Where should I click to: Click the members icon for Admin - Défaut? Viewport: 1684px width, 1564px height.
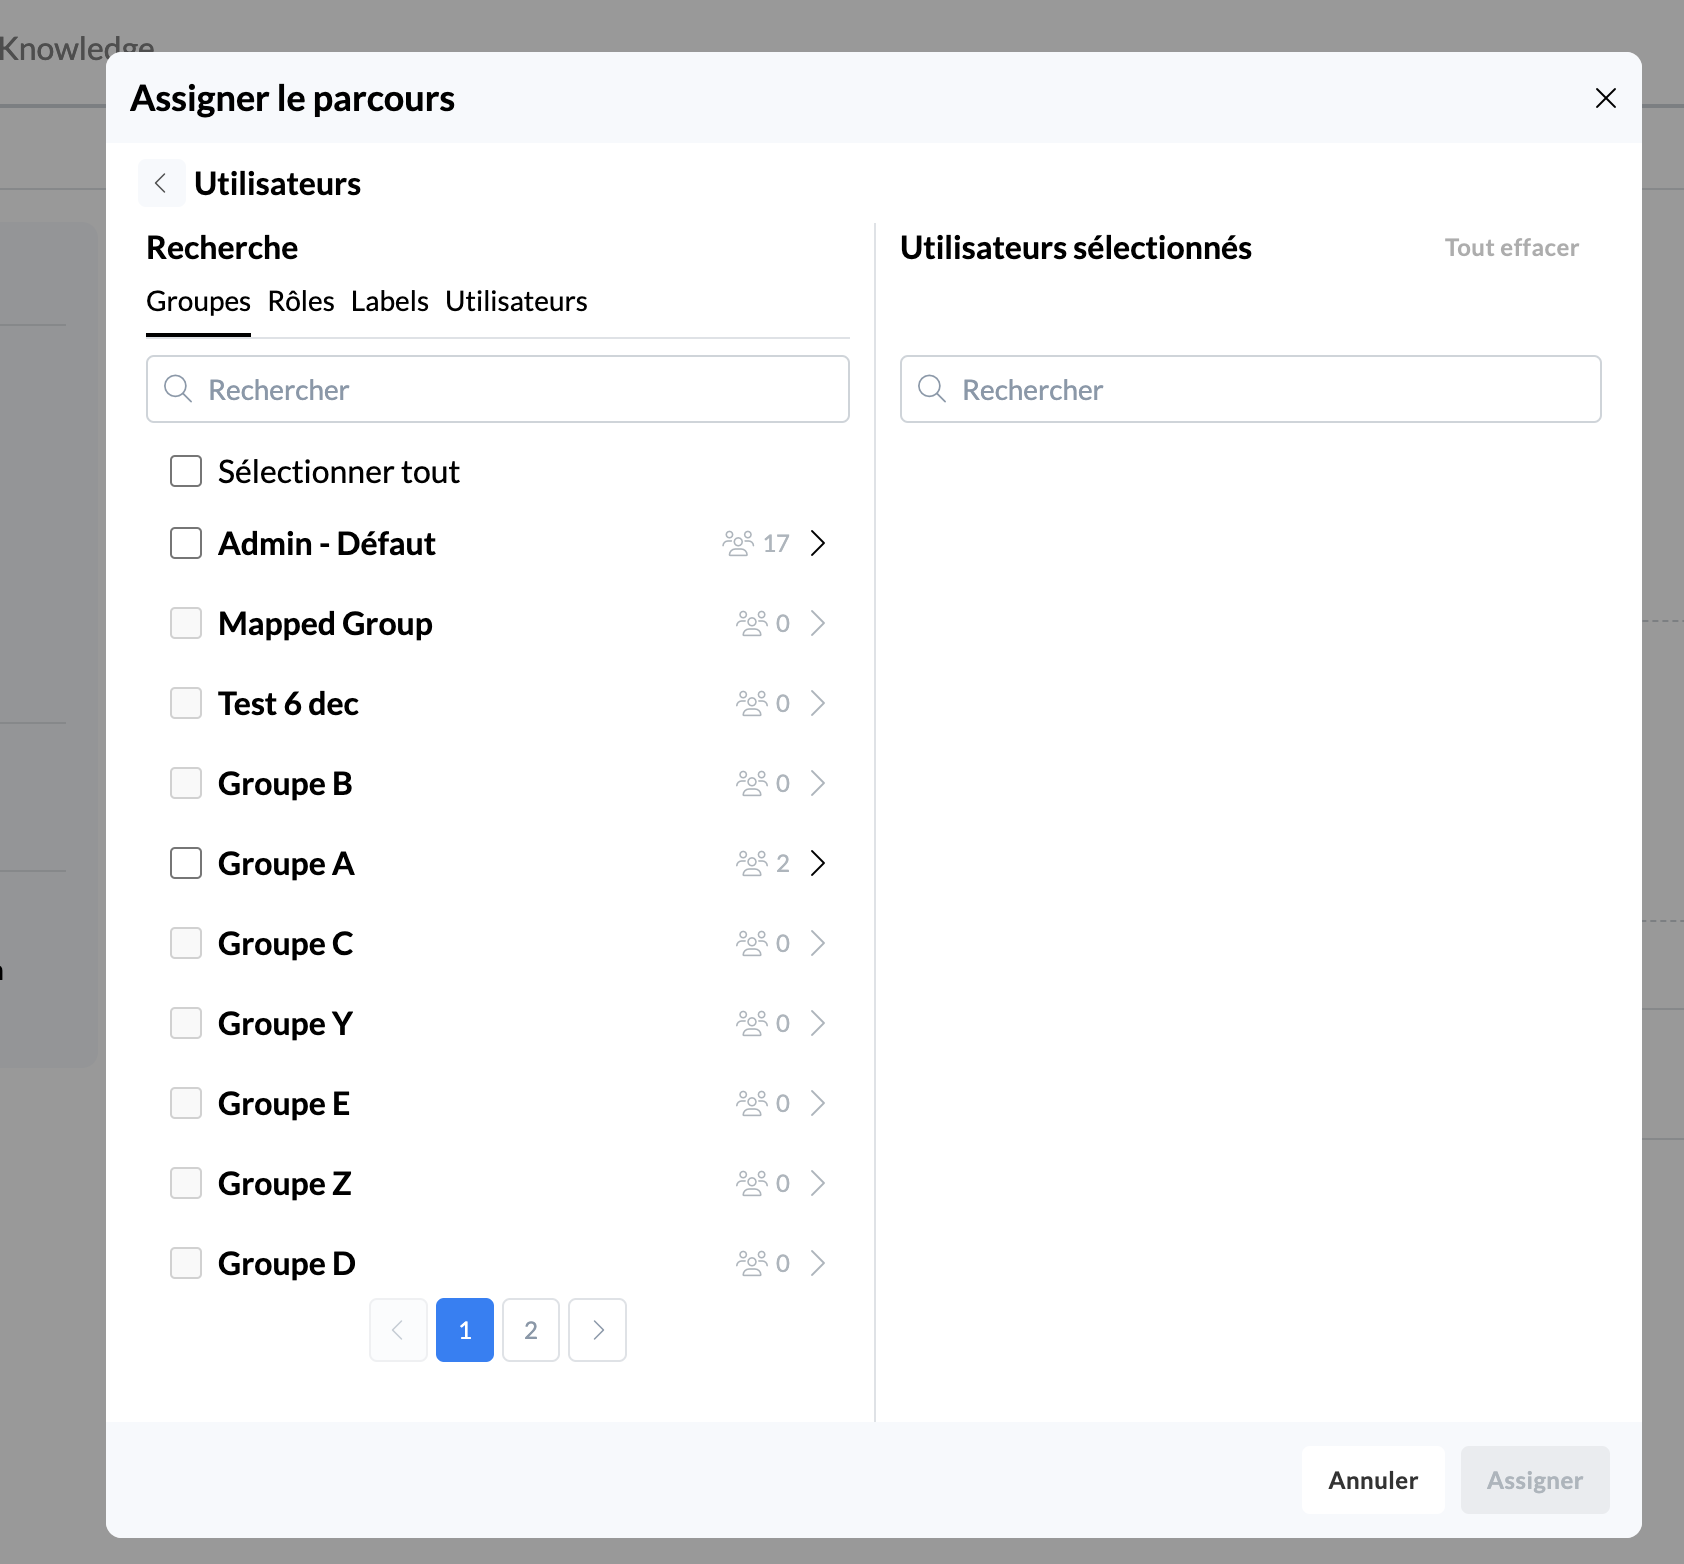point(738,543)
